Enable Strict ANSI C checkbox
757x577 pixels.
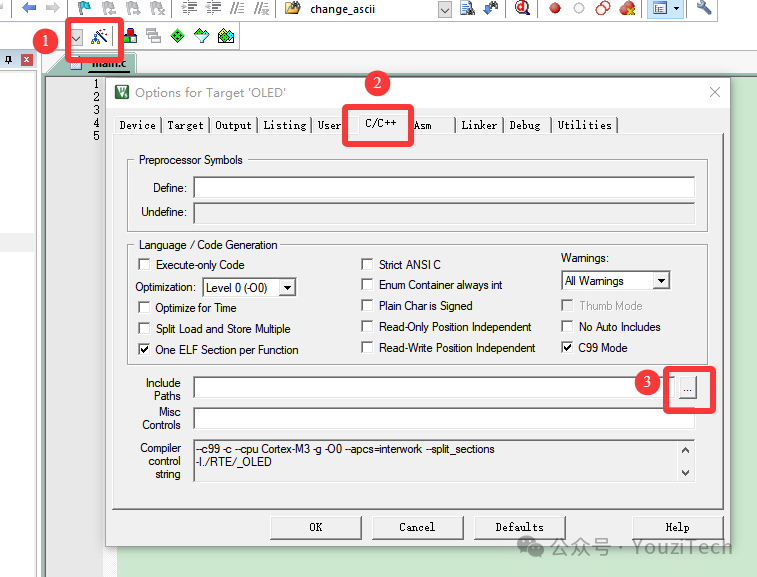click(x=367, y=265)
